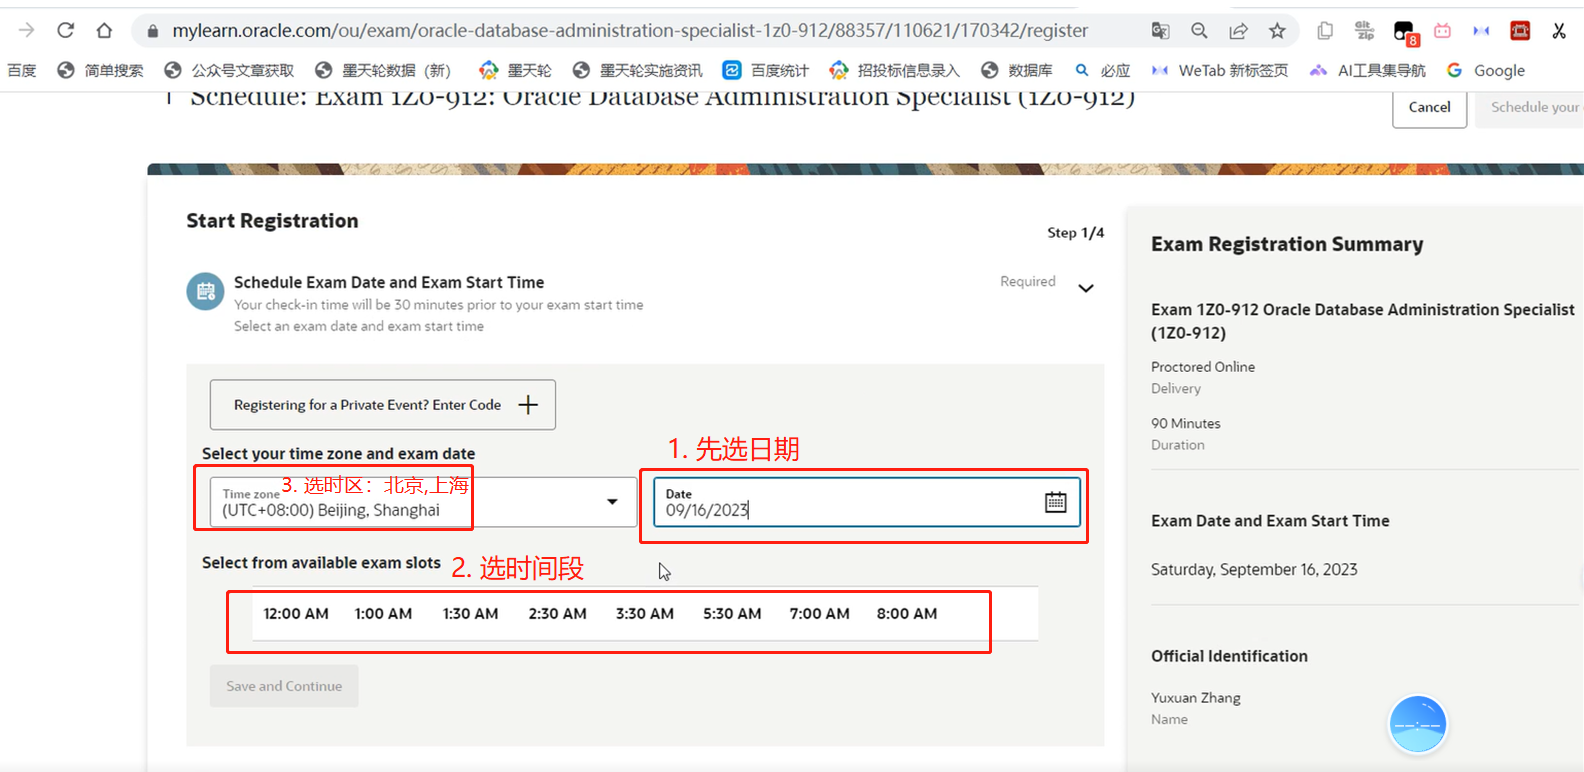Select the 3:30 AM exam slot
This screenshot has height=772, width=1584.
[644, 613]
